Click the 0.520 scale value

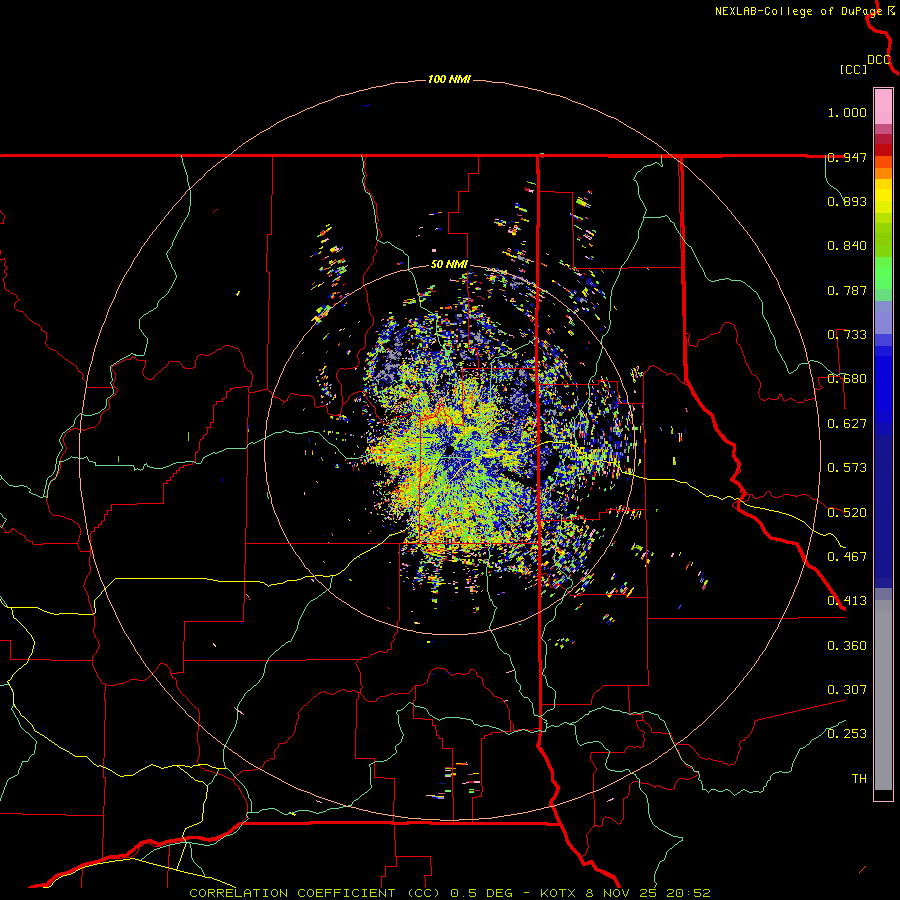coord(847,513)
